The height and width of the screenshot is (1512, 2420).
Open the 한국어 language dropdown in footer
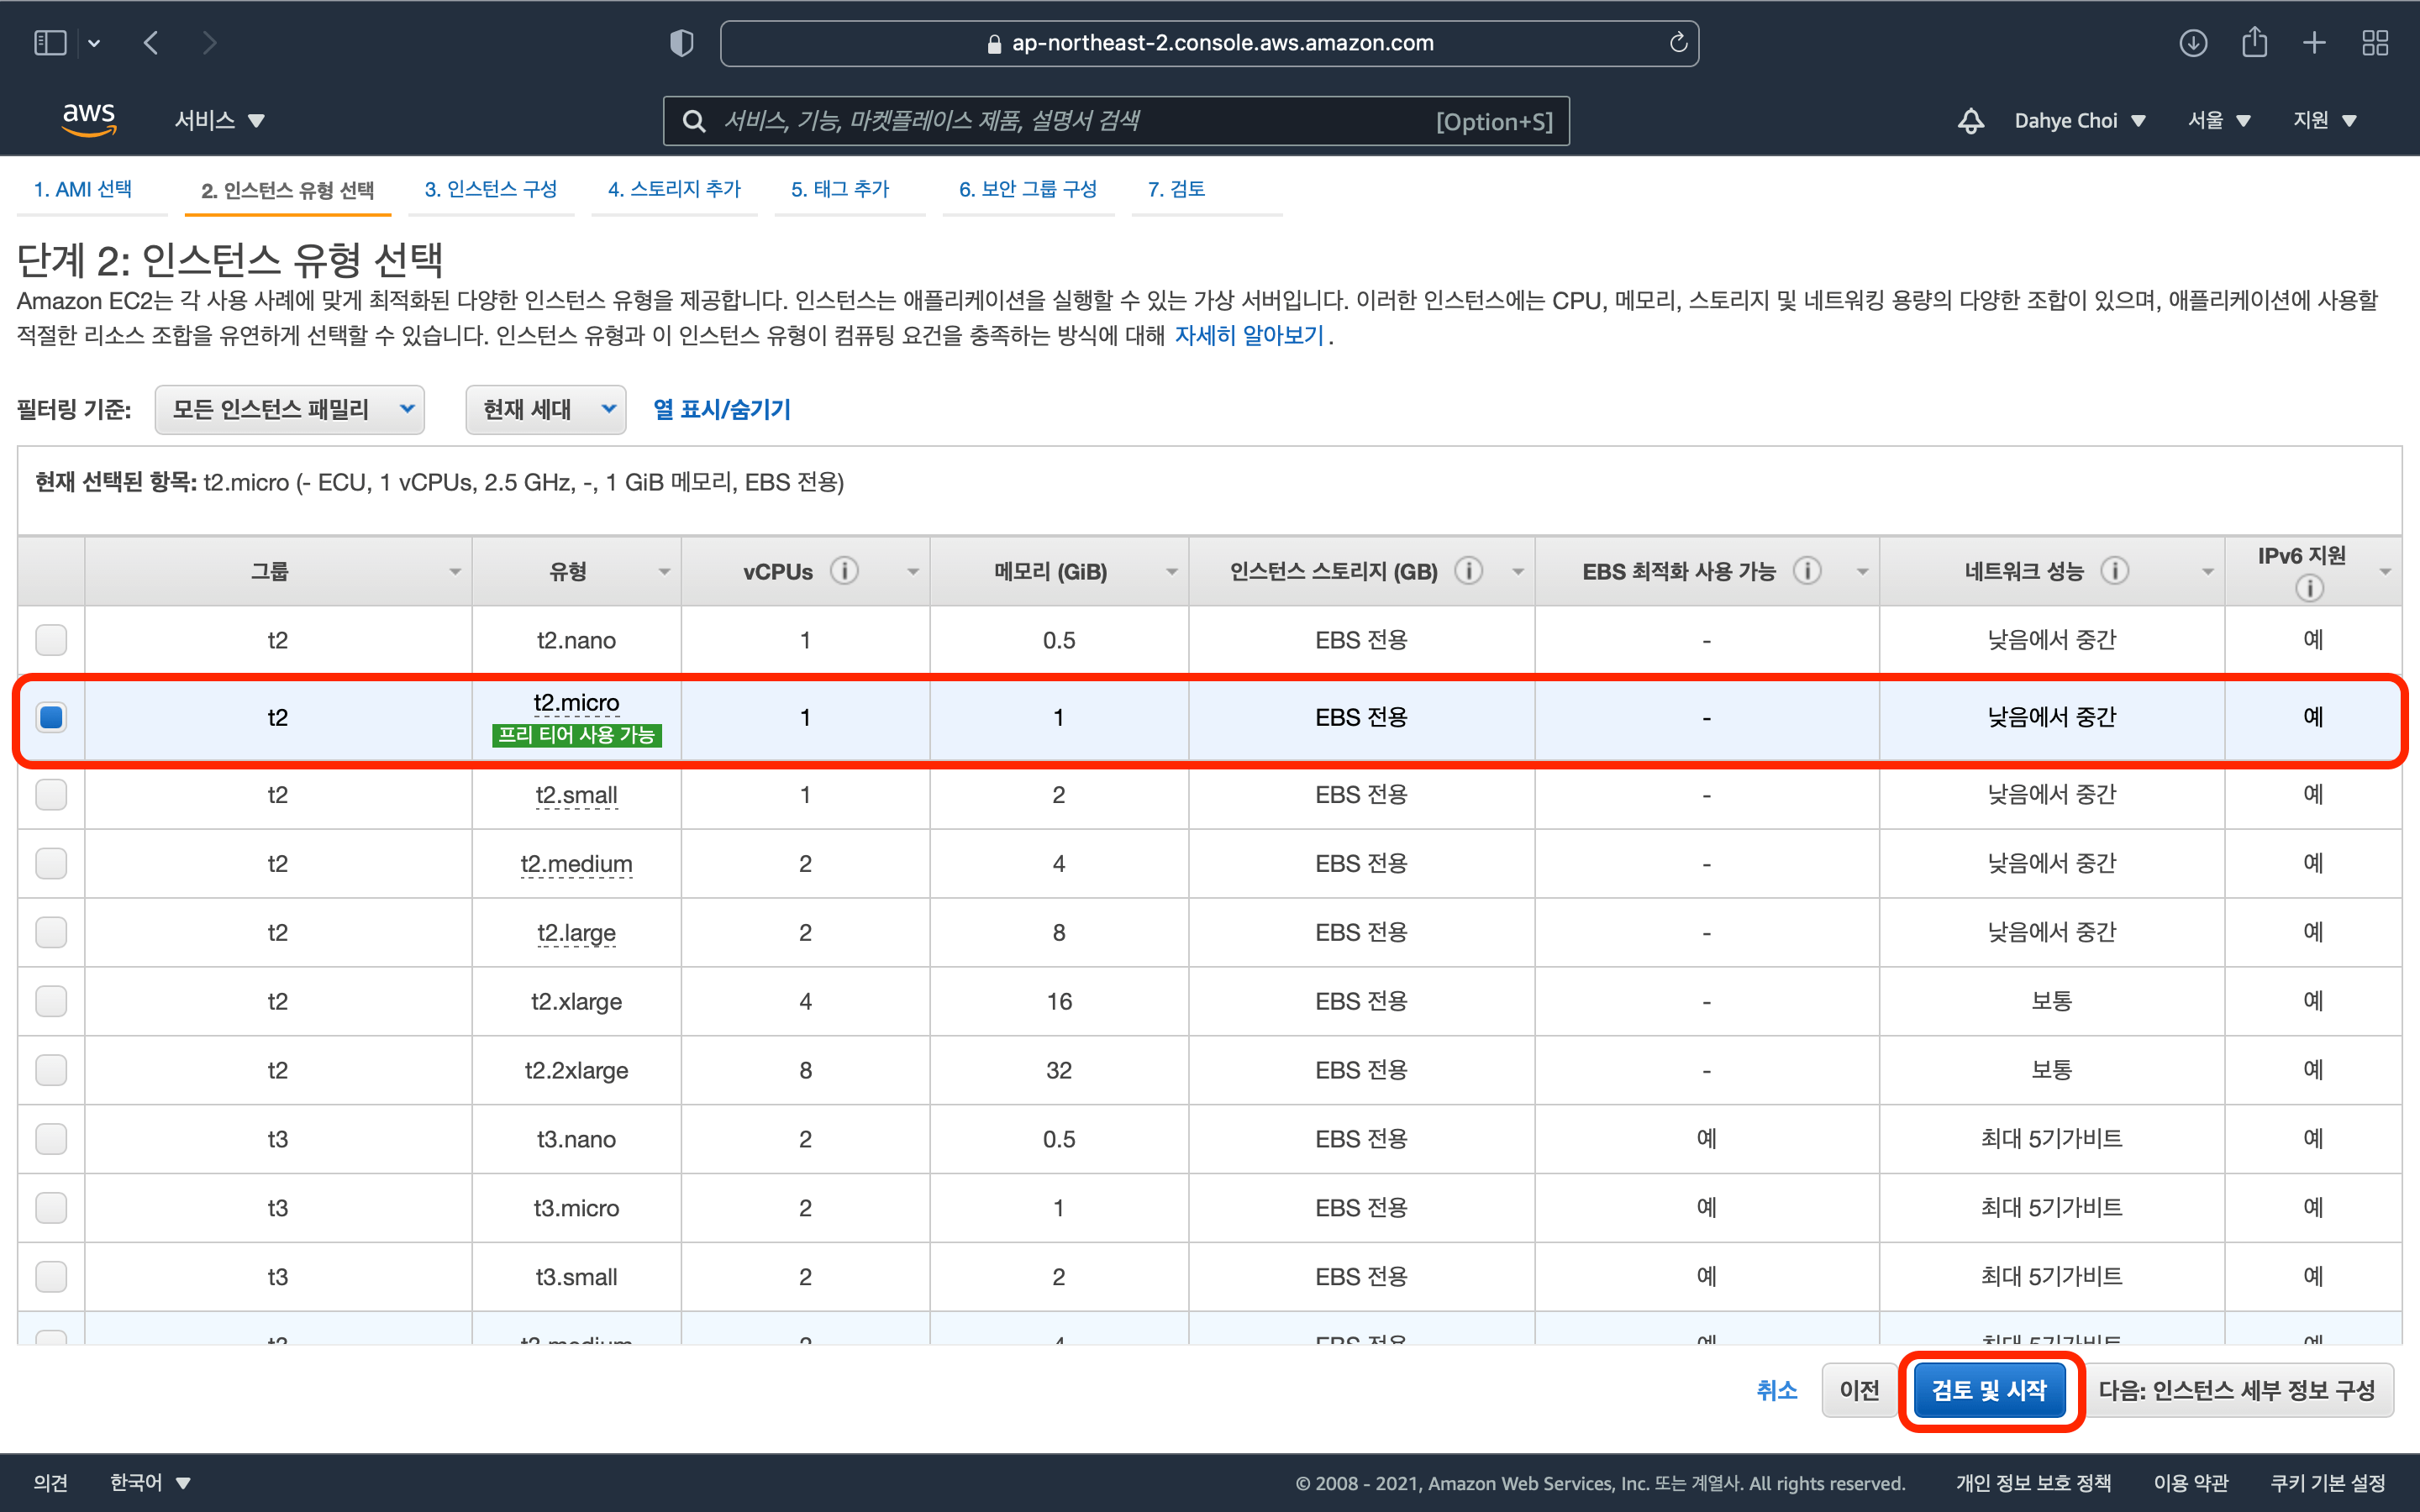(x=150, y=1482)
